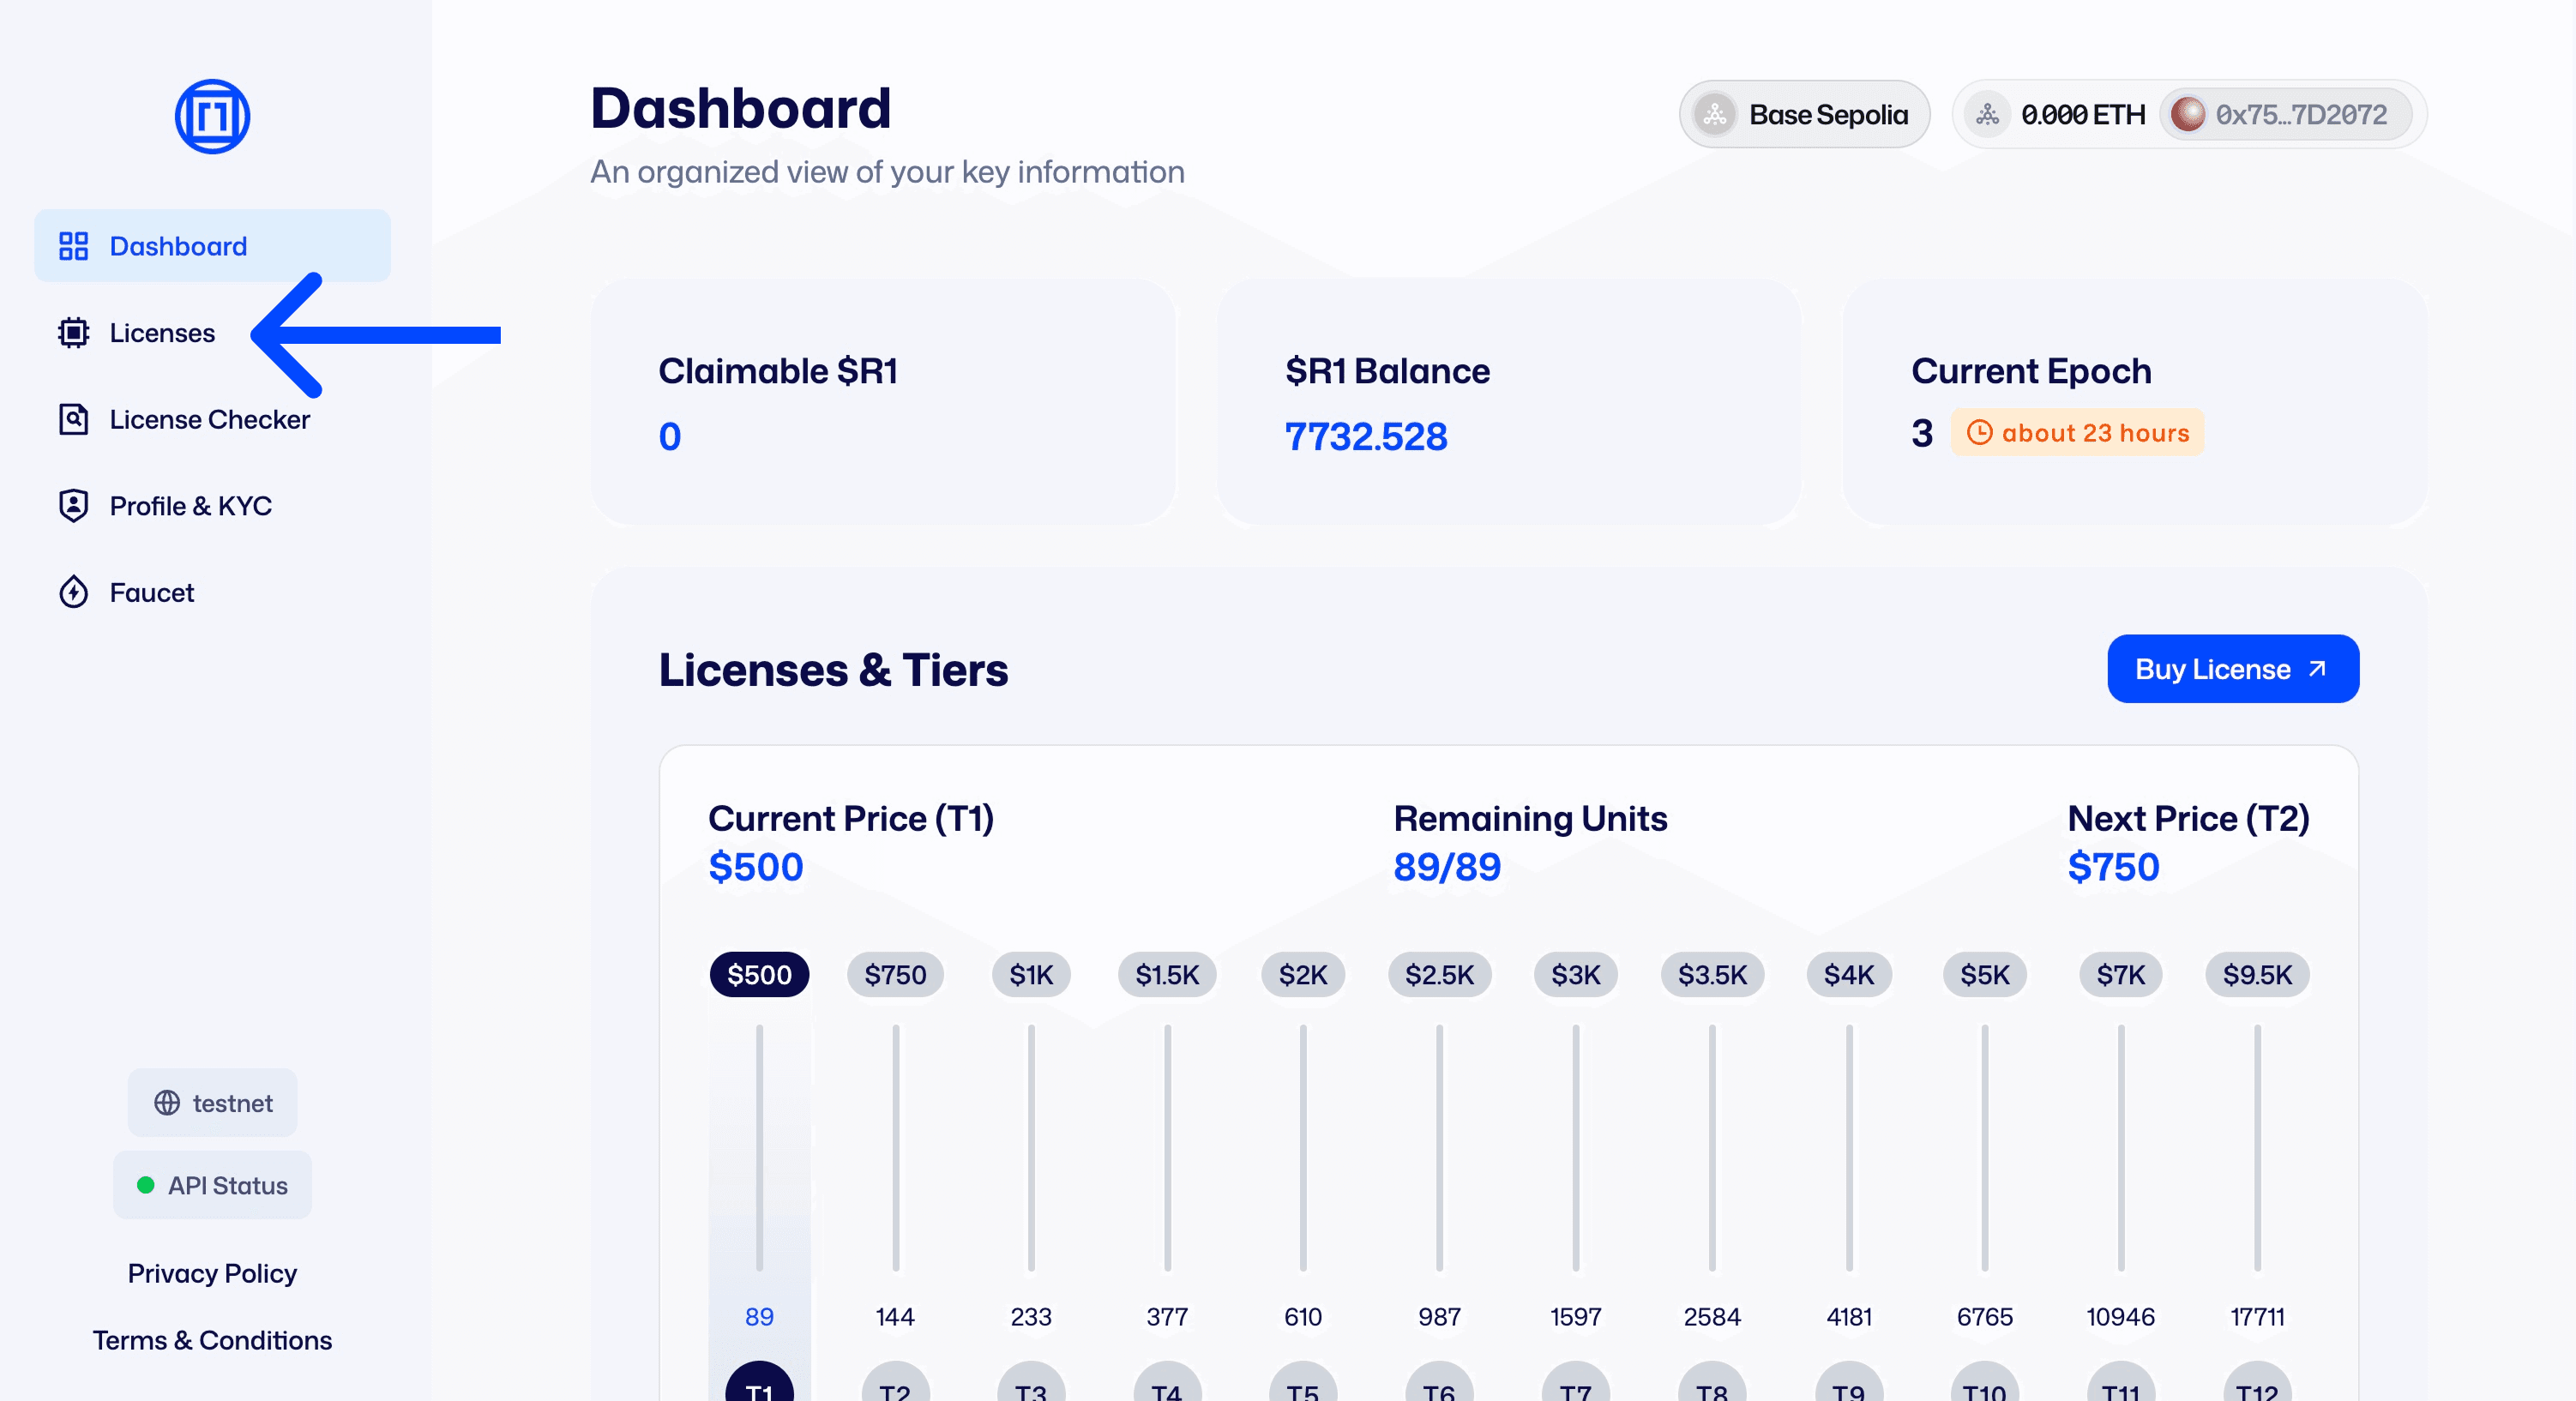This screenshot has width=2576, height=1401.
Task: Click the T2 tier circle marker
Action: (x=895, y=1382)
